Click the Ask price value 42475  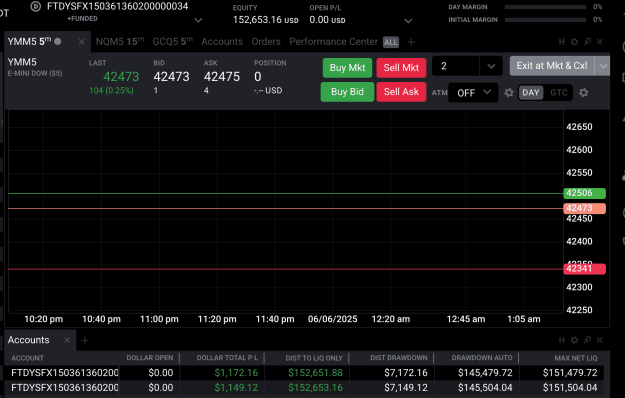[x=222, y=76]
